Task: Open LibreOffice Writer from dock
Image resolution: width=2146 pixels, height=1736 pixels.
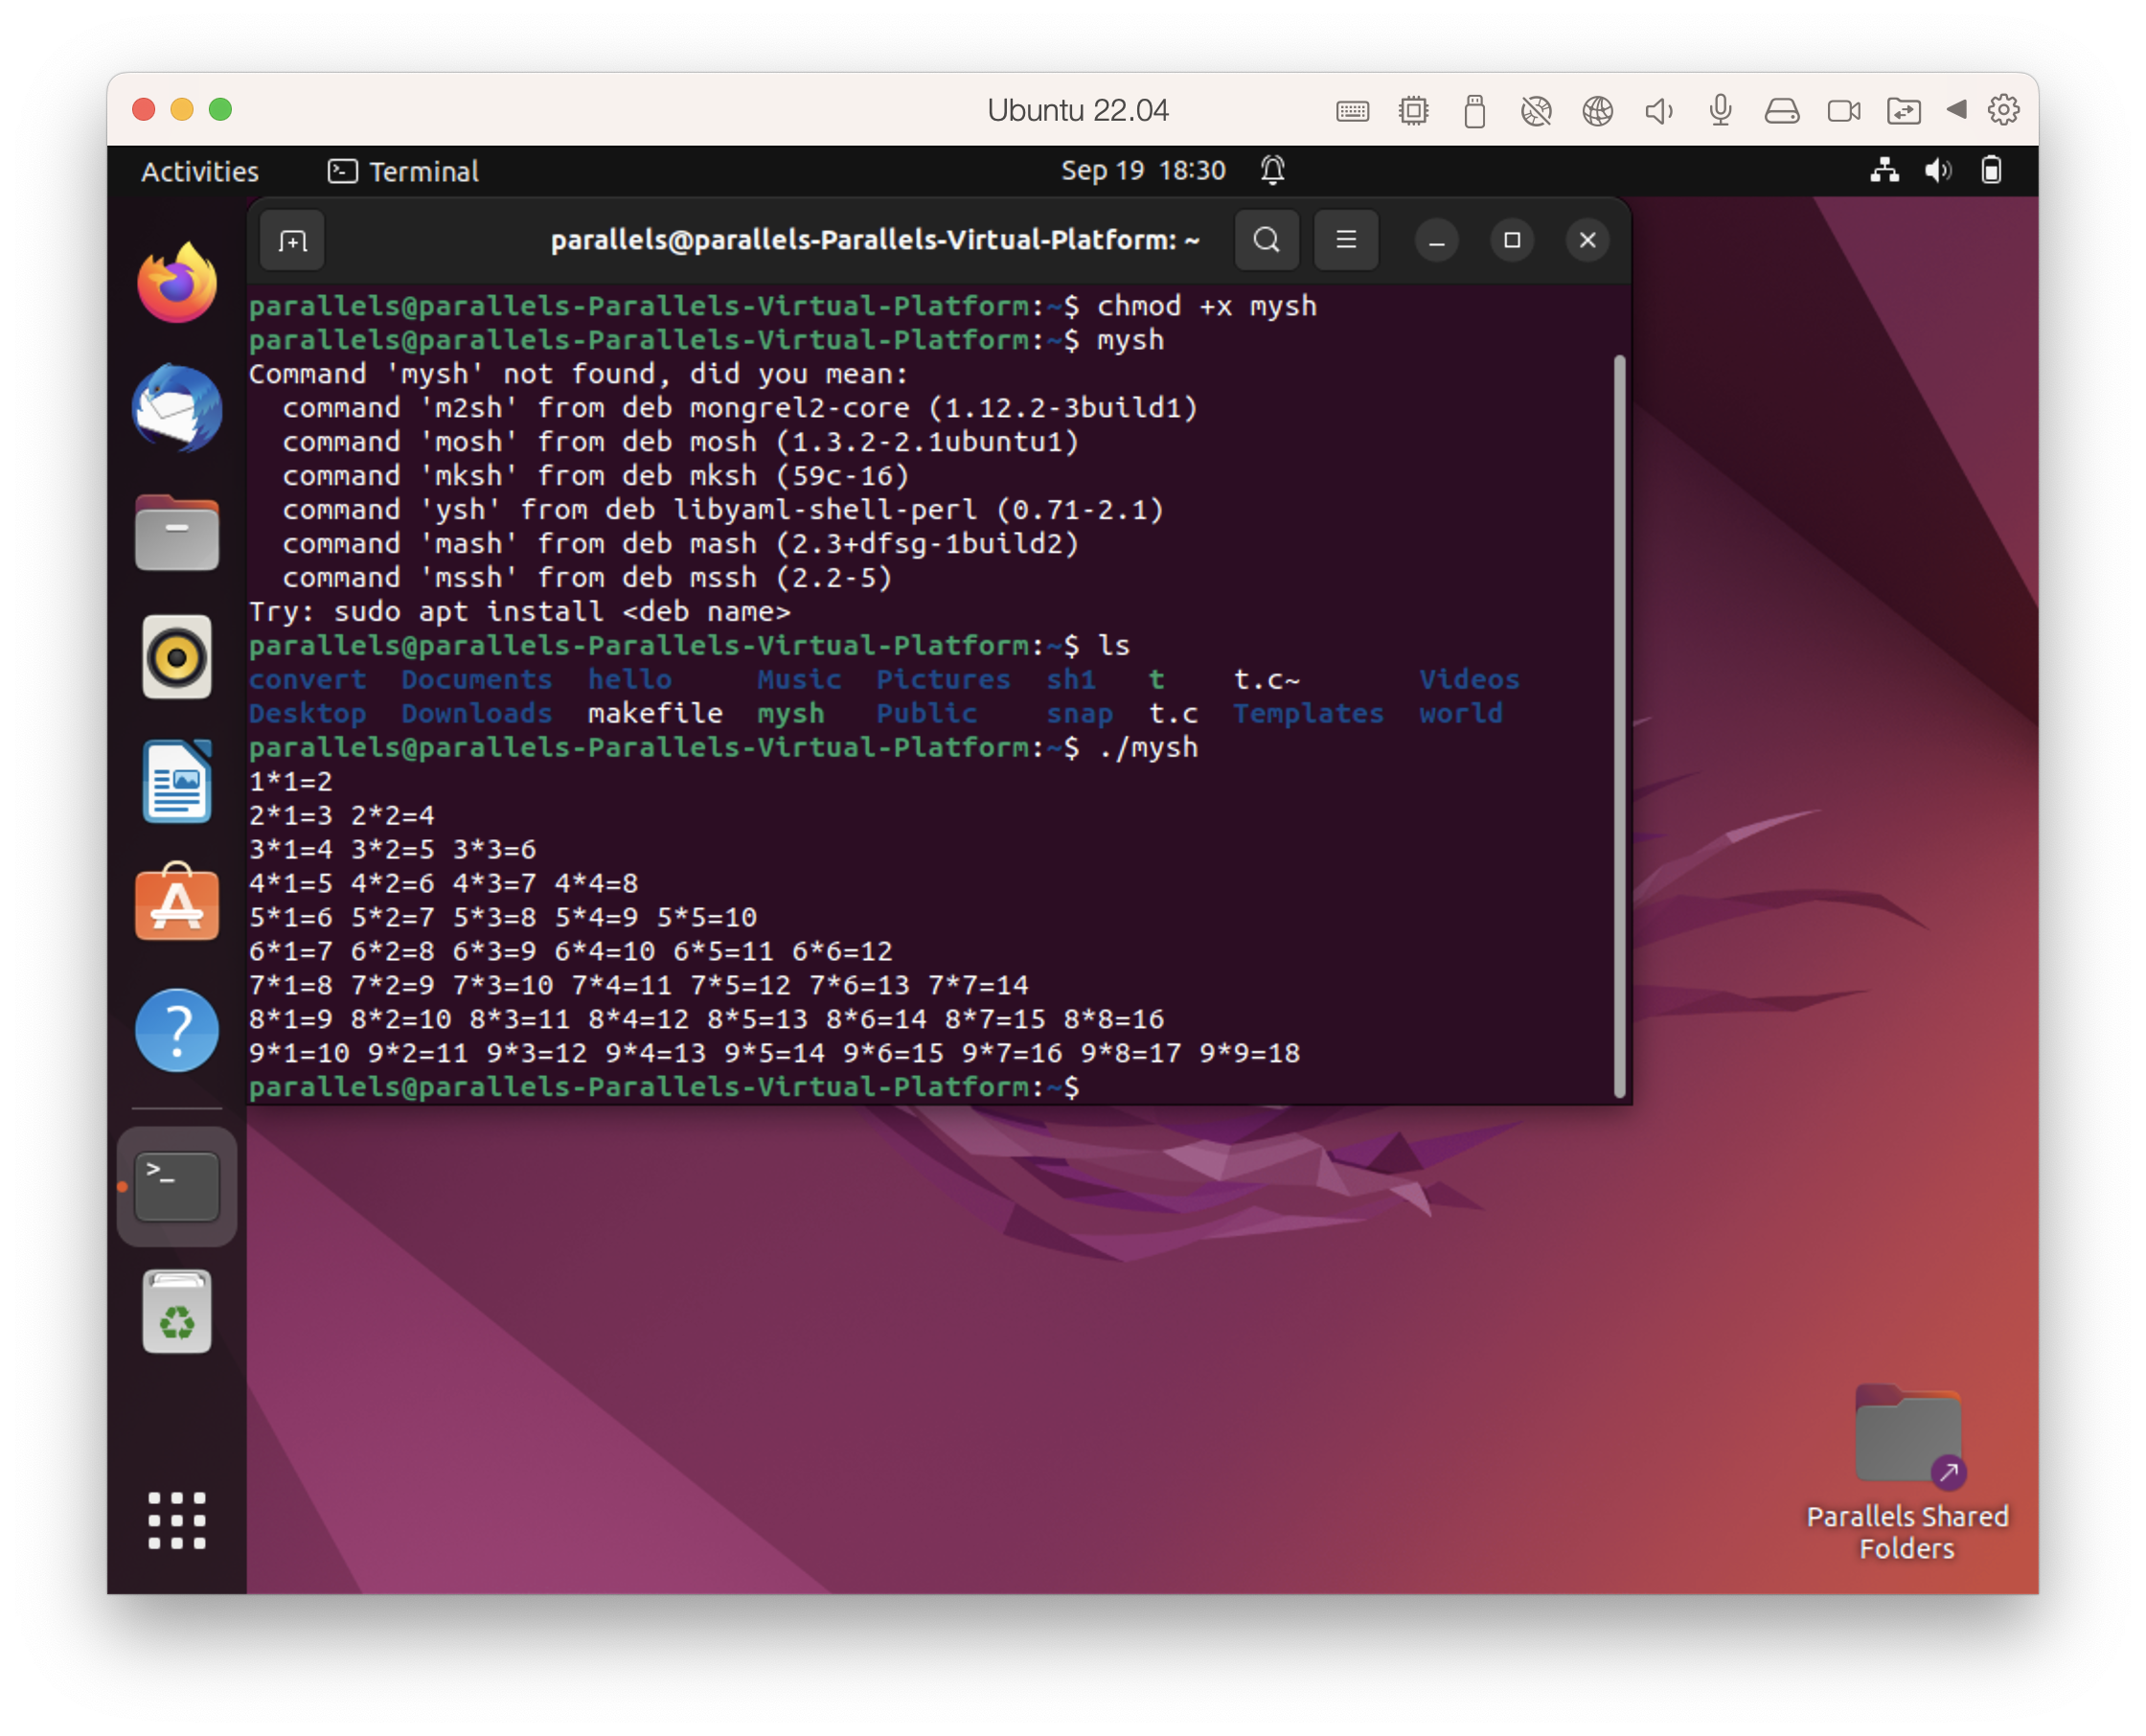Action: coord(177,781)
